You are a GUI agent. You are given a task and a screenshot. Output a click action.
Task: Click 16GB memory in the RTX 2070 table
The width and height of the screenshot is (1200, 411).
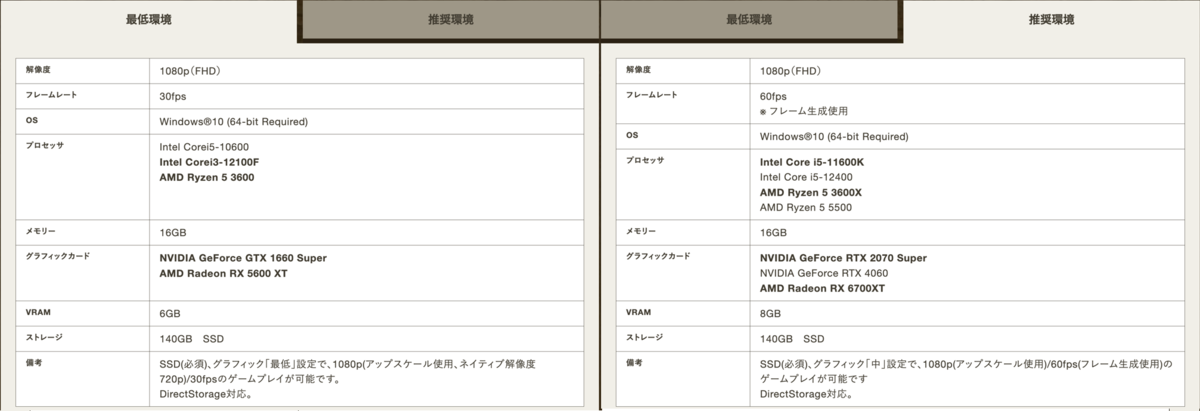pos(773,232)
